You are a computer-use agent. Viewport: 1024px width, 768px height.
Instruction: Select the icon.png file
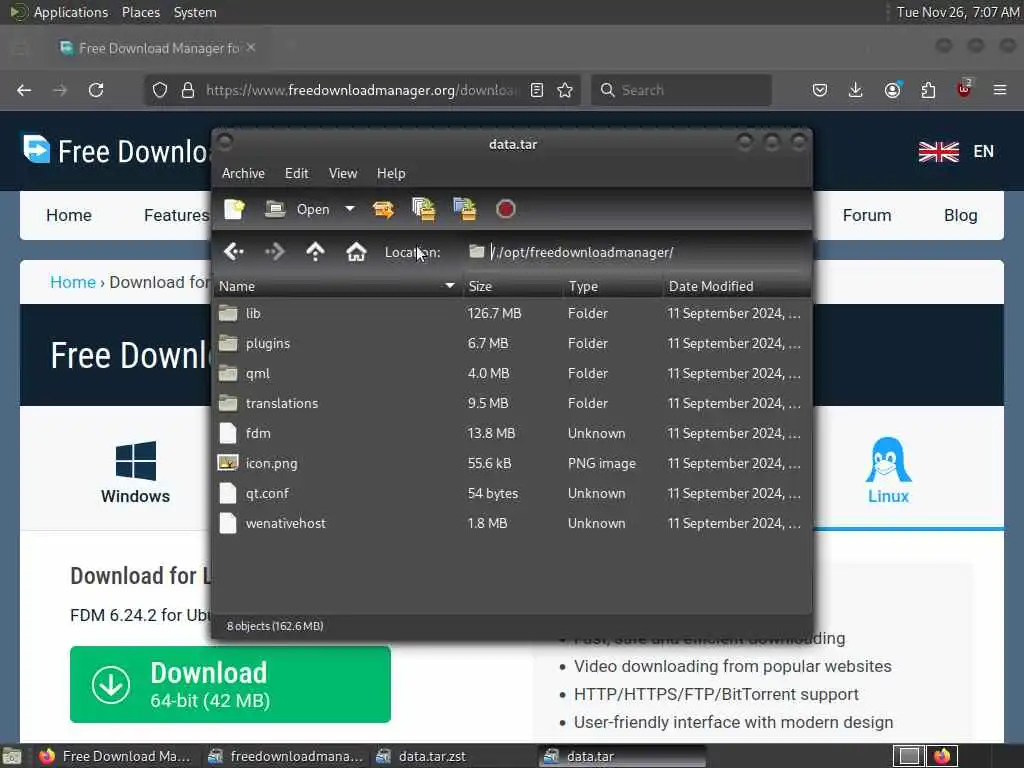pyautogui.click(x=512, y=464)
